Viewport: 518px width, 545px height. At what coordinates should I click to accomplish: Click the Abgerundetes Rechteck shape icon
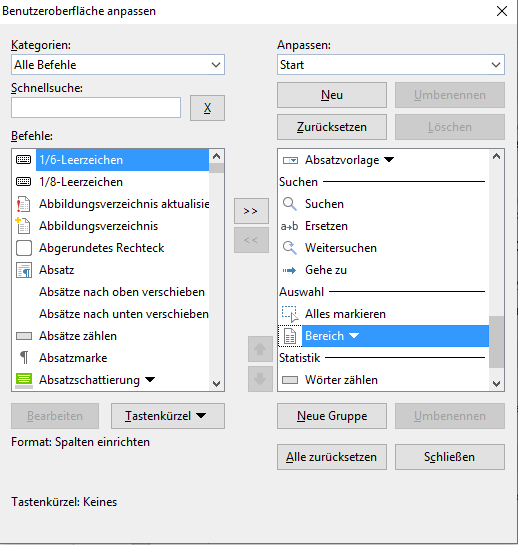point(24,248)
